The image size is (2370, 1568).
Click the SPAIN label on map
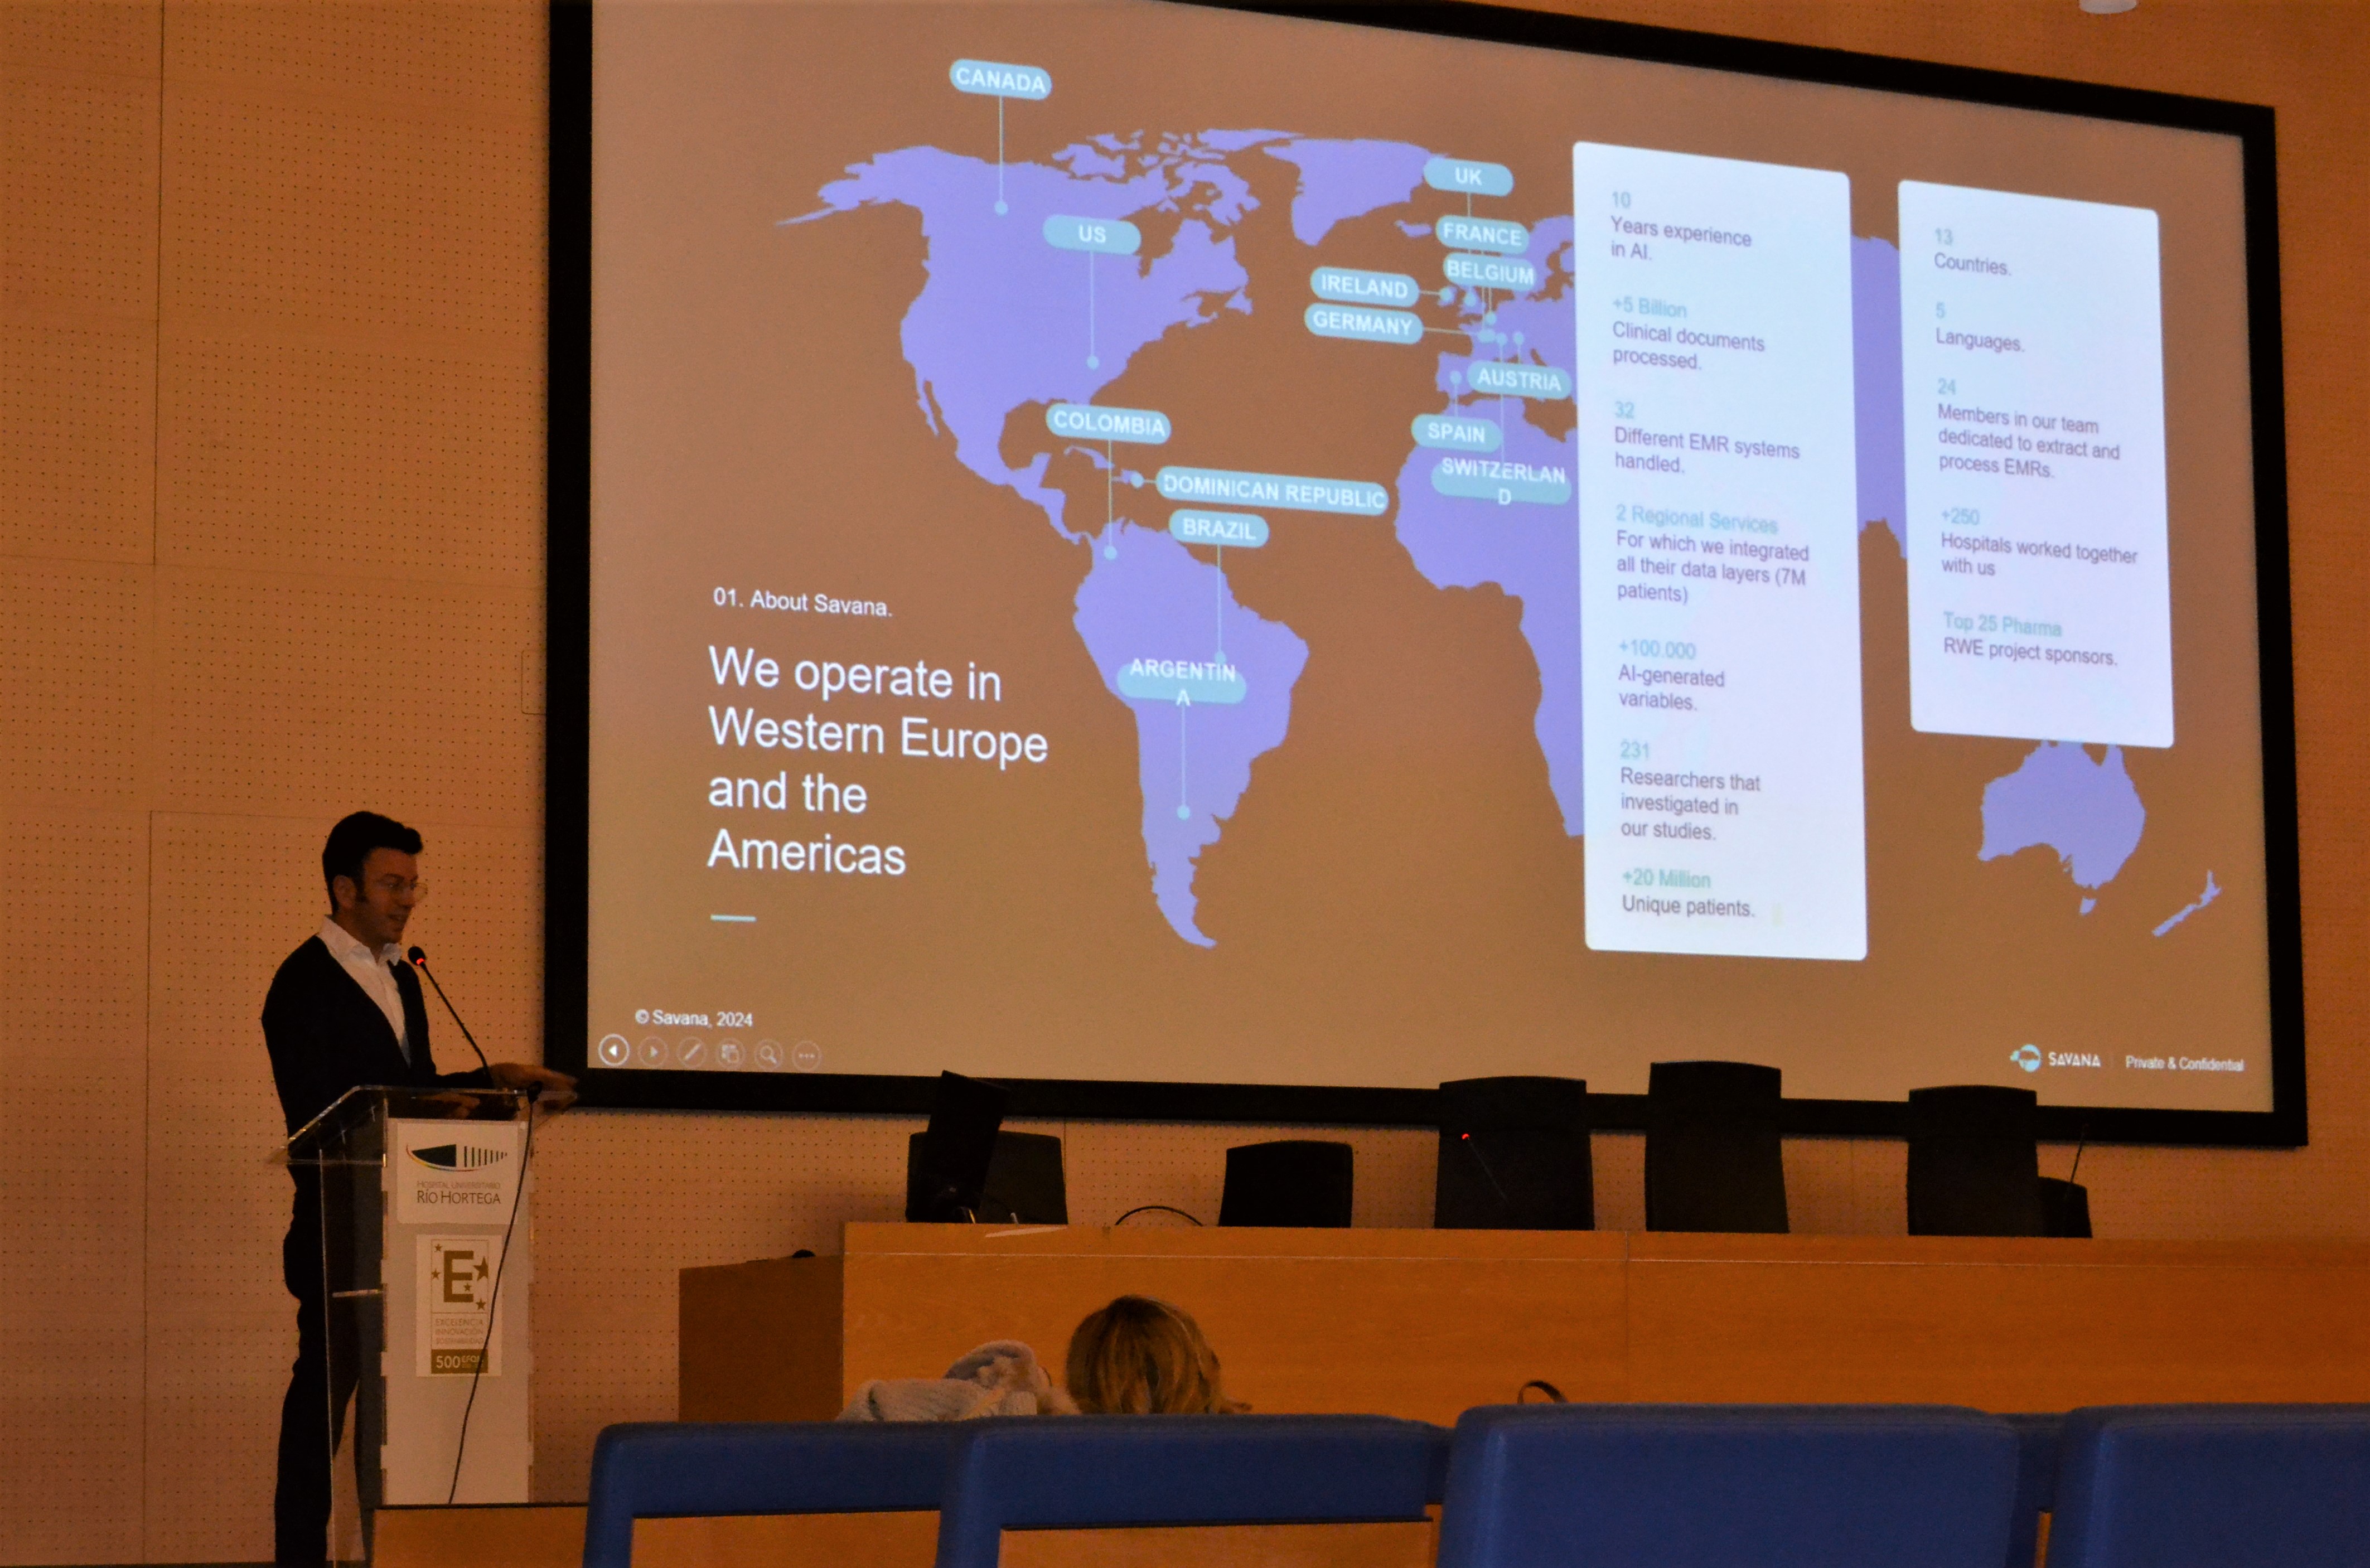tap(1455, 433)
